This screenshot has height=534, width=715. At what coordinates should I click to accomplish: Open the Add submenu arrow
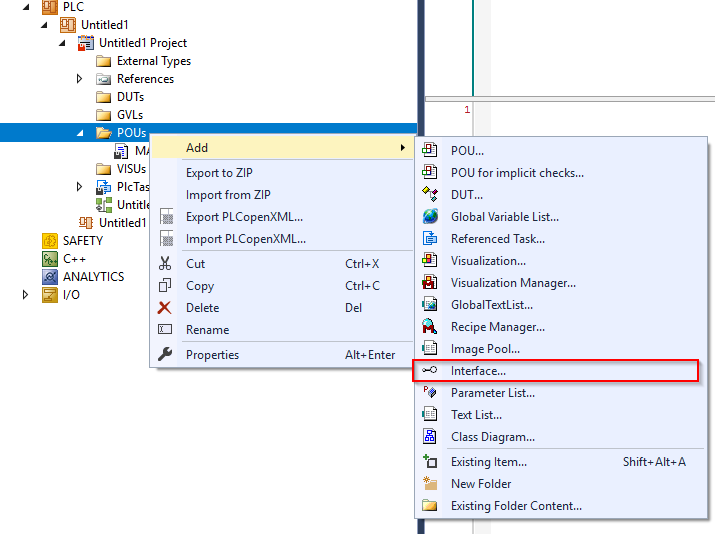[403, 147]
